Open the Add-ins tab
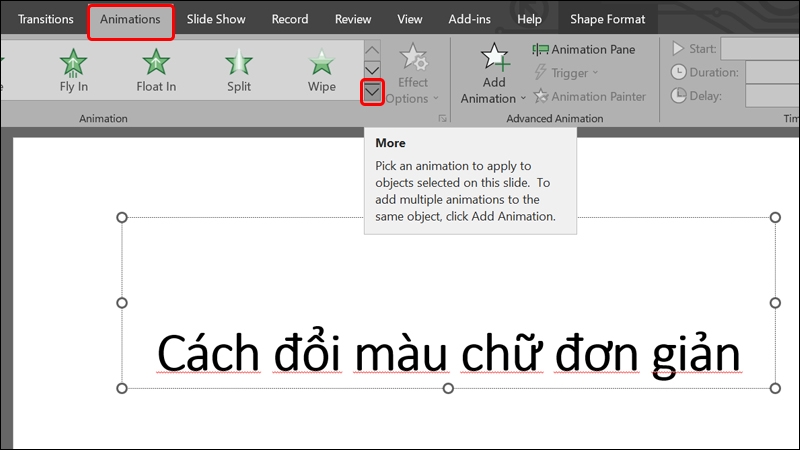The image size is (800, 450). pos(469,19)
